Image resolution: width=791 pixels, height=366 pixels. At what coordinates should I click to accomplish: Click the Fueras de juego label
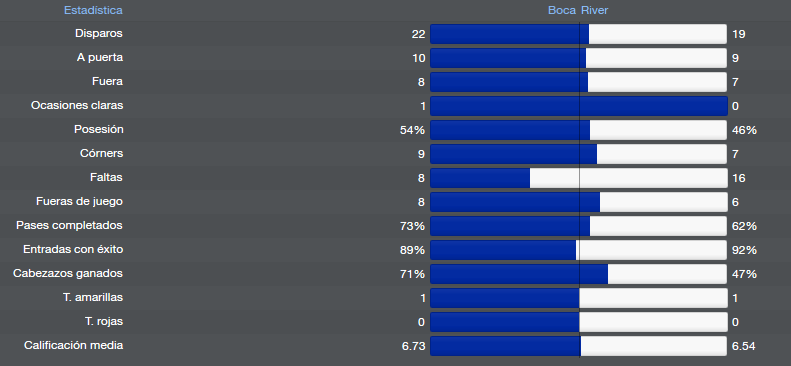(79, 201)
